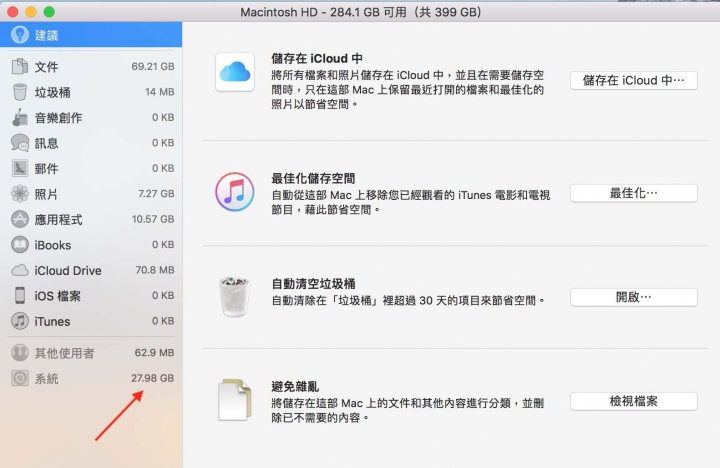
Task: Click the 照片 flower icon
Action: click(x=20, y=194)
